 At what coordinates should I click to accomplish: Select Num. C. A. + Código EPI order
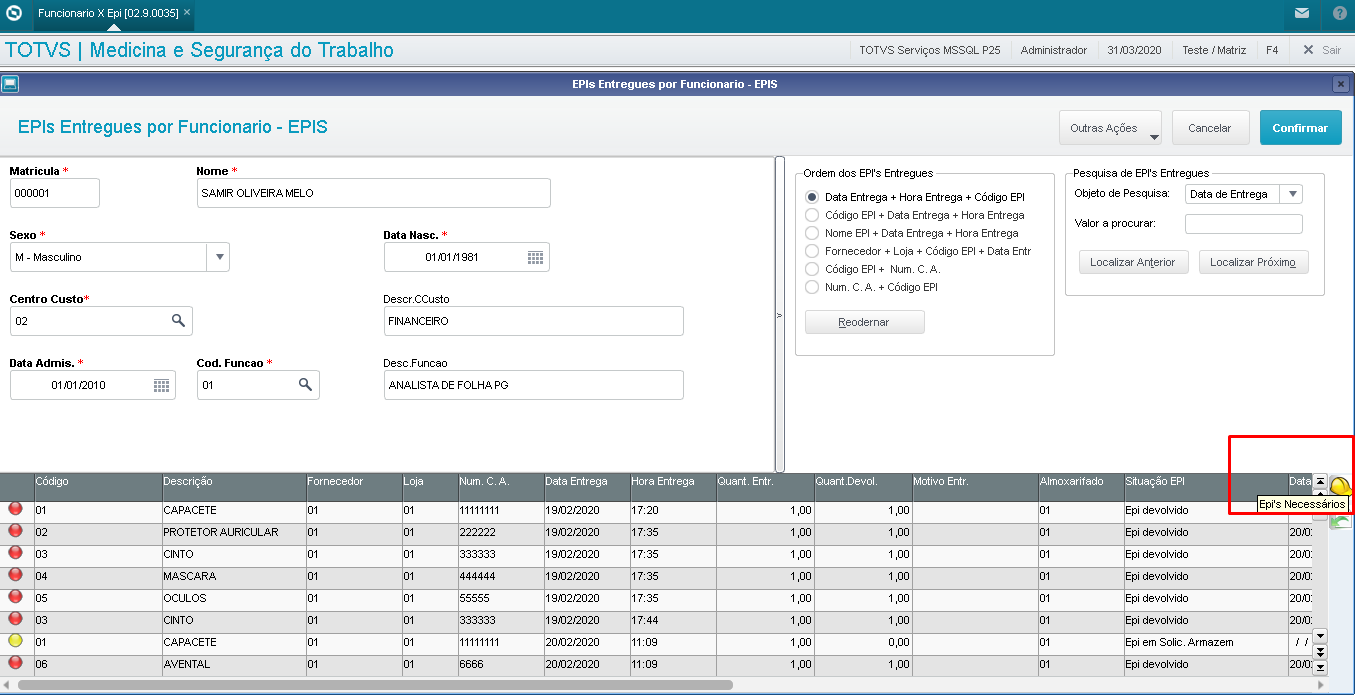coord(812,287)
